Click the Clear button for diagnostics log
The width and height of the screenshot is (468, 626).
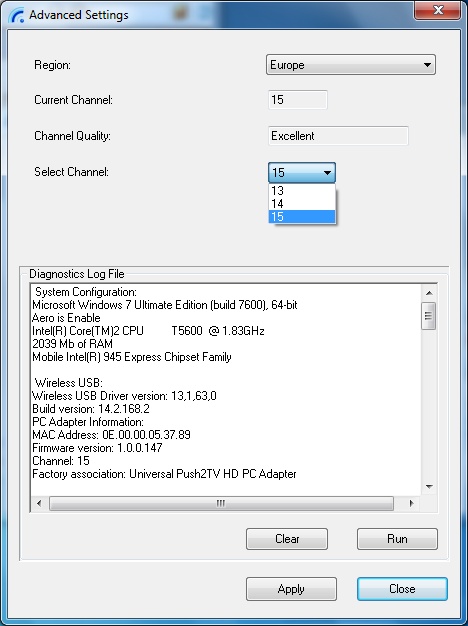tap(287, 539)
